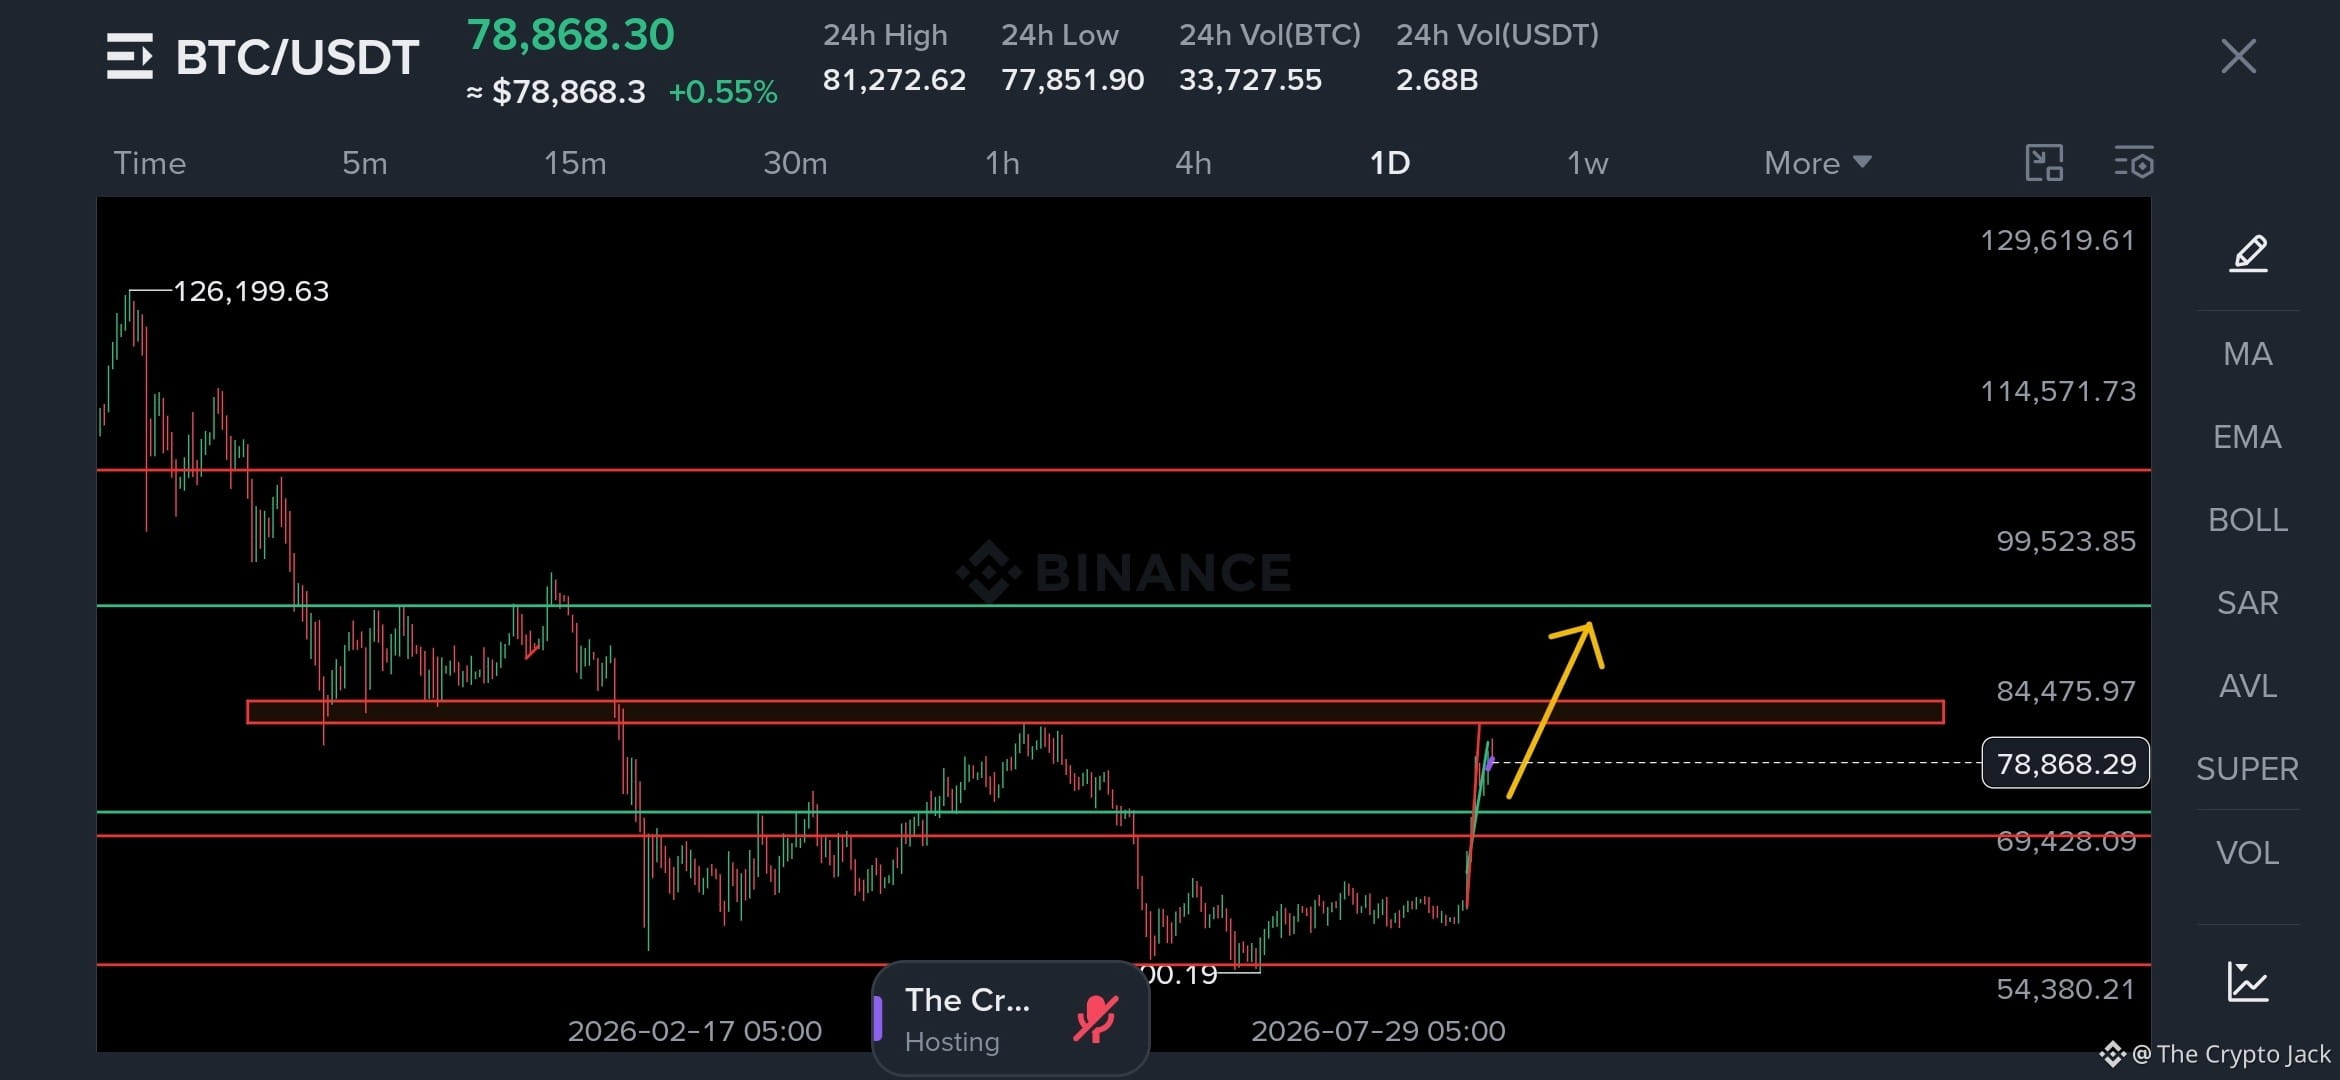Switch chart to 5m interval
Screen dimensions: 2340x1080
click(364, 163)
